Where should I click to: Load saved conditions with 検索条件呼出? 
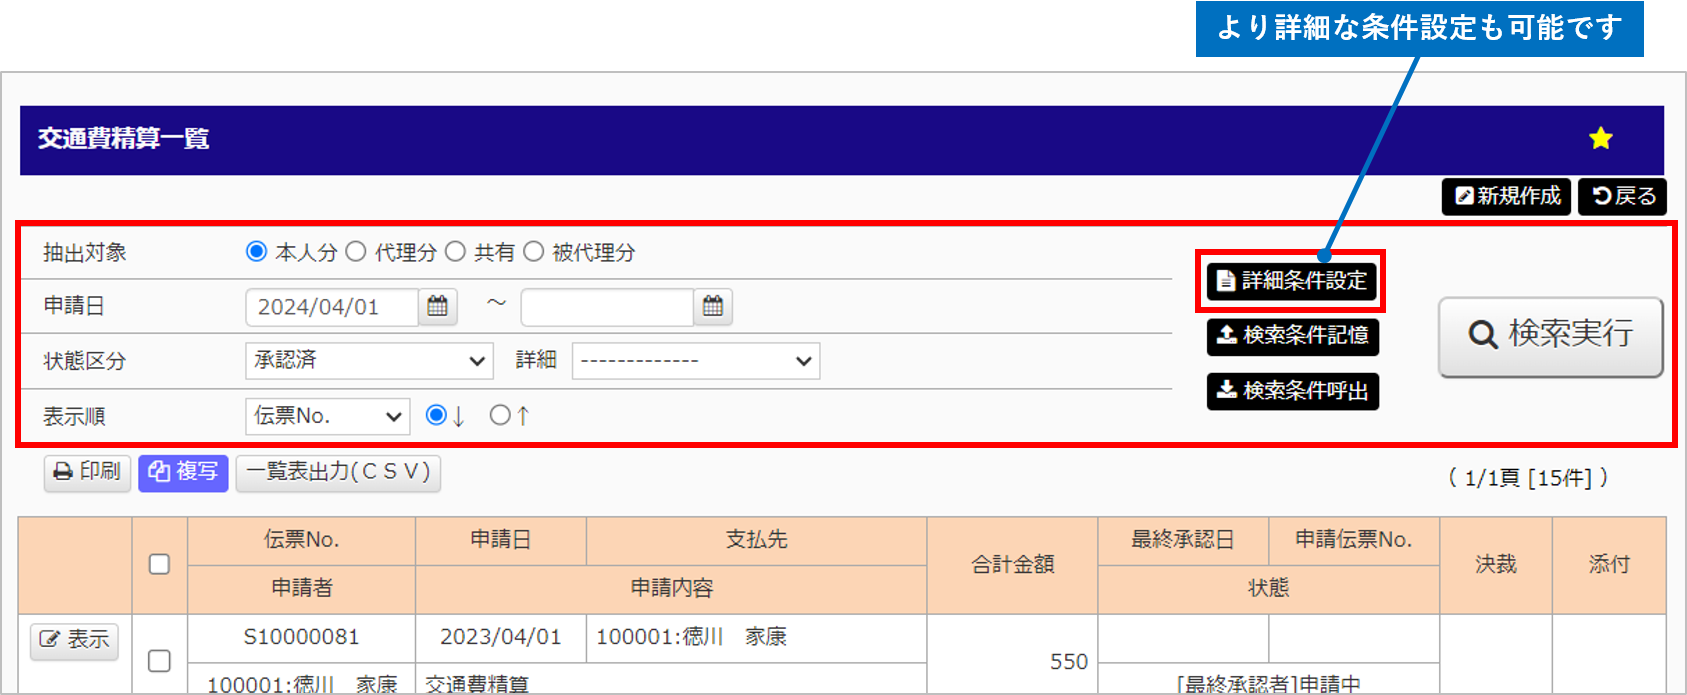coord(1292,391)
